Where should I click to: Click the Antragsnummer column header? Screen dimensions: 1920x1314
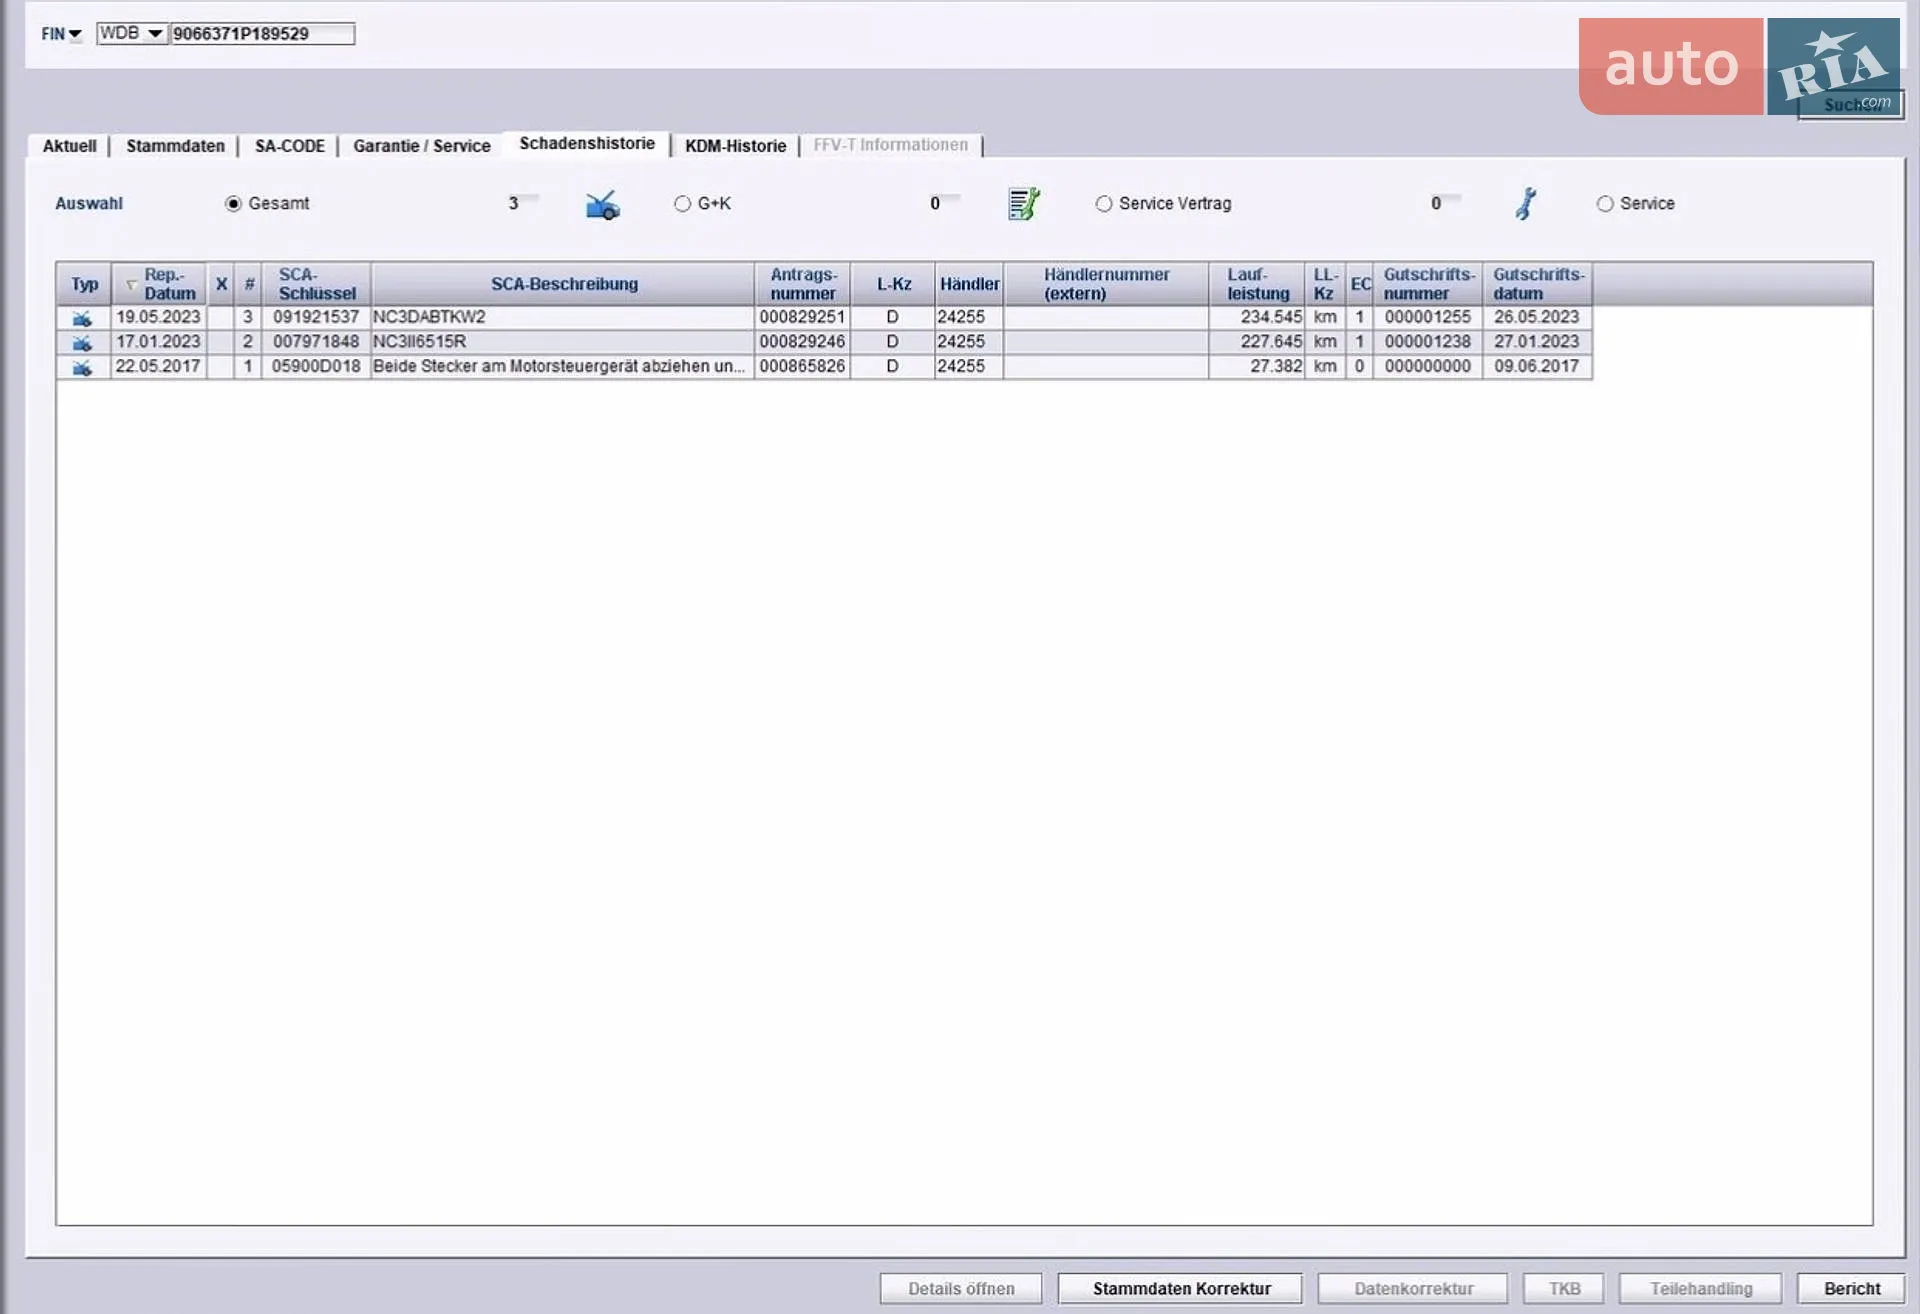pos(802,284)
